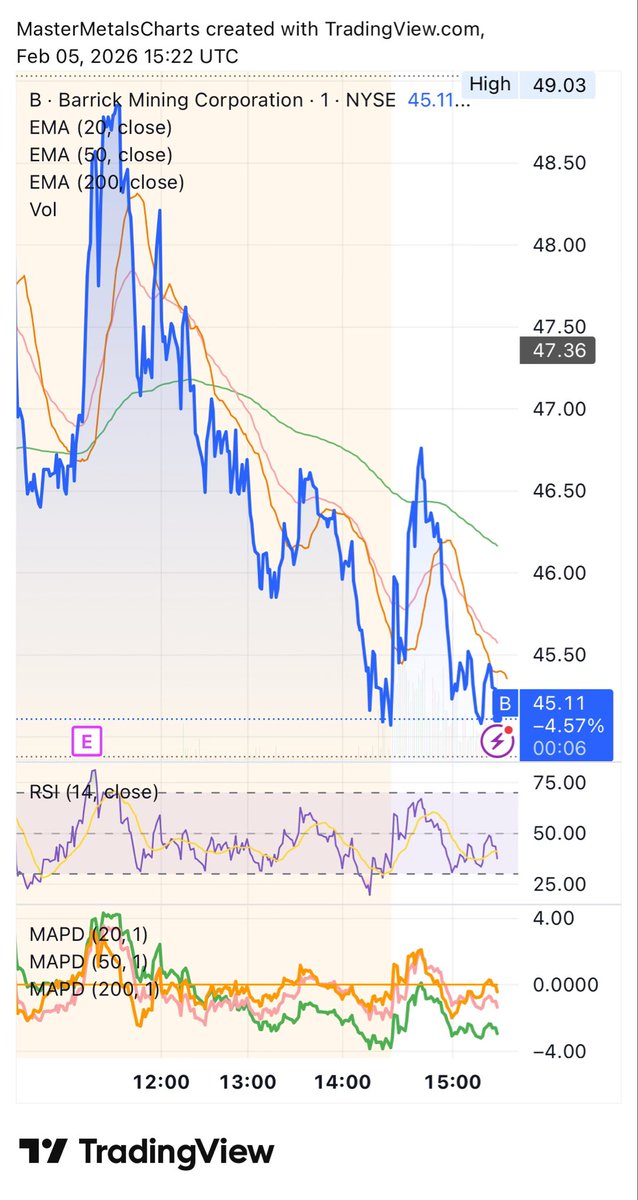
Task: Select the EMA (20, close) indicator label
Action: pos(101,127)
